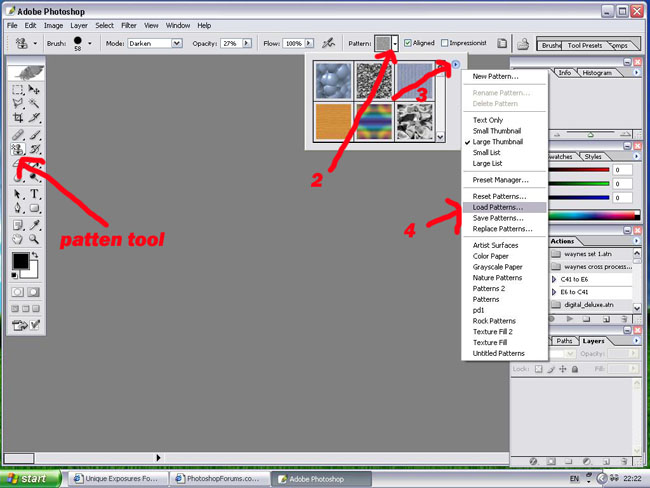The height and width of the screenshot is (488, 650).
Task: Switch to the Paths tab
Action: (x=565, y=341)
